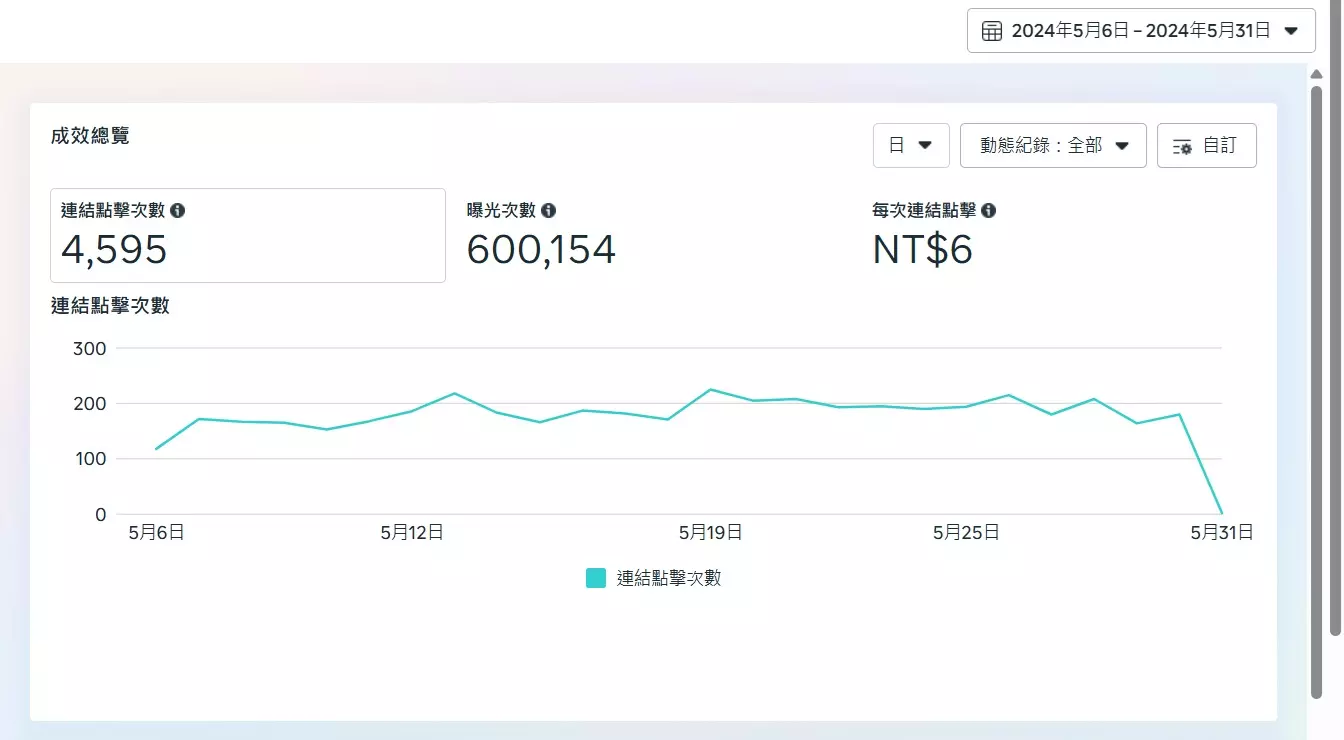Screen dimensions: 1344x740
Task: Click info icon beside 連結點擊次數
Action: 178,211
